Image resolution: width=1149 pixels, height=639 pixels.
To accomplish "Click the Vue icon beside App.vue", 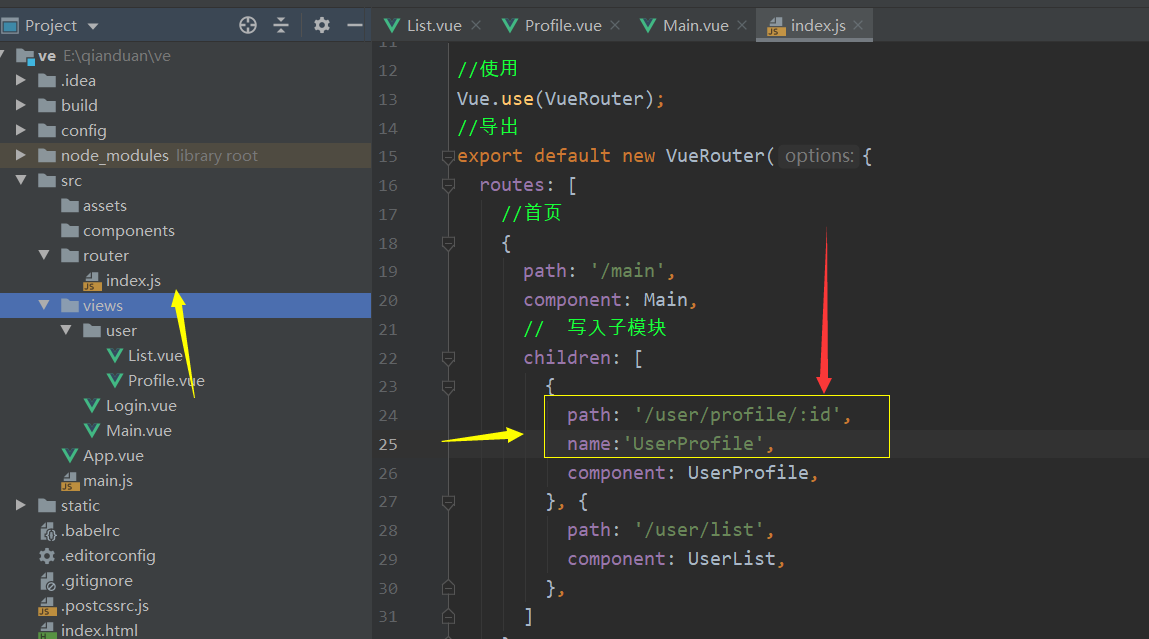I will pyautogui.click(x=70, y=456).
